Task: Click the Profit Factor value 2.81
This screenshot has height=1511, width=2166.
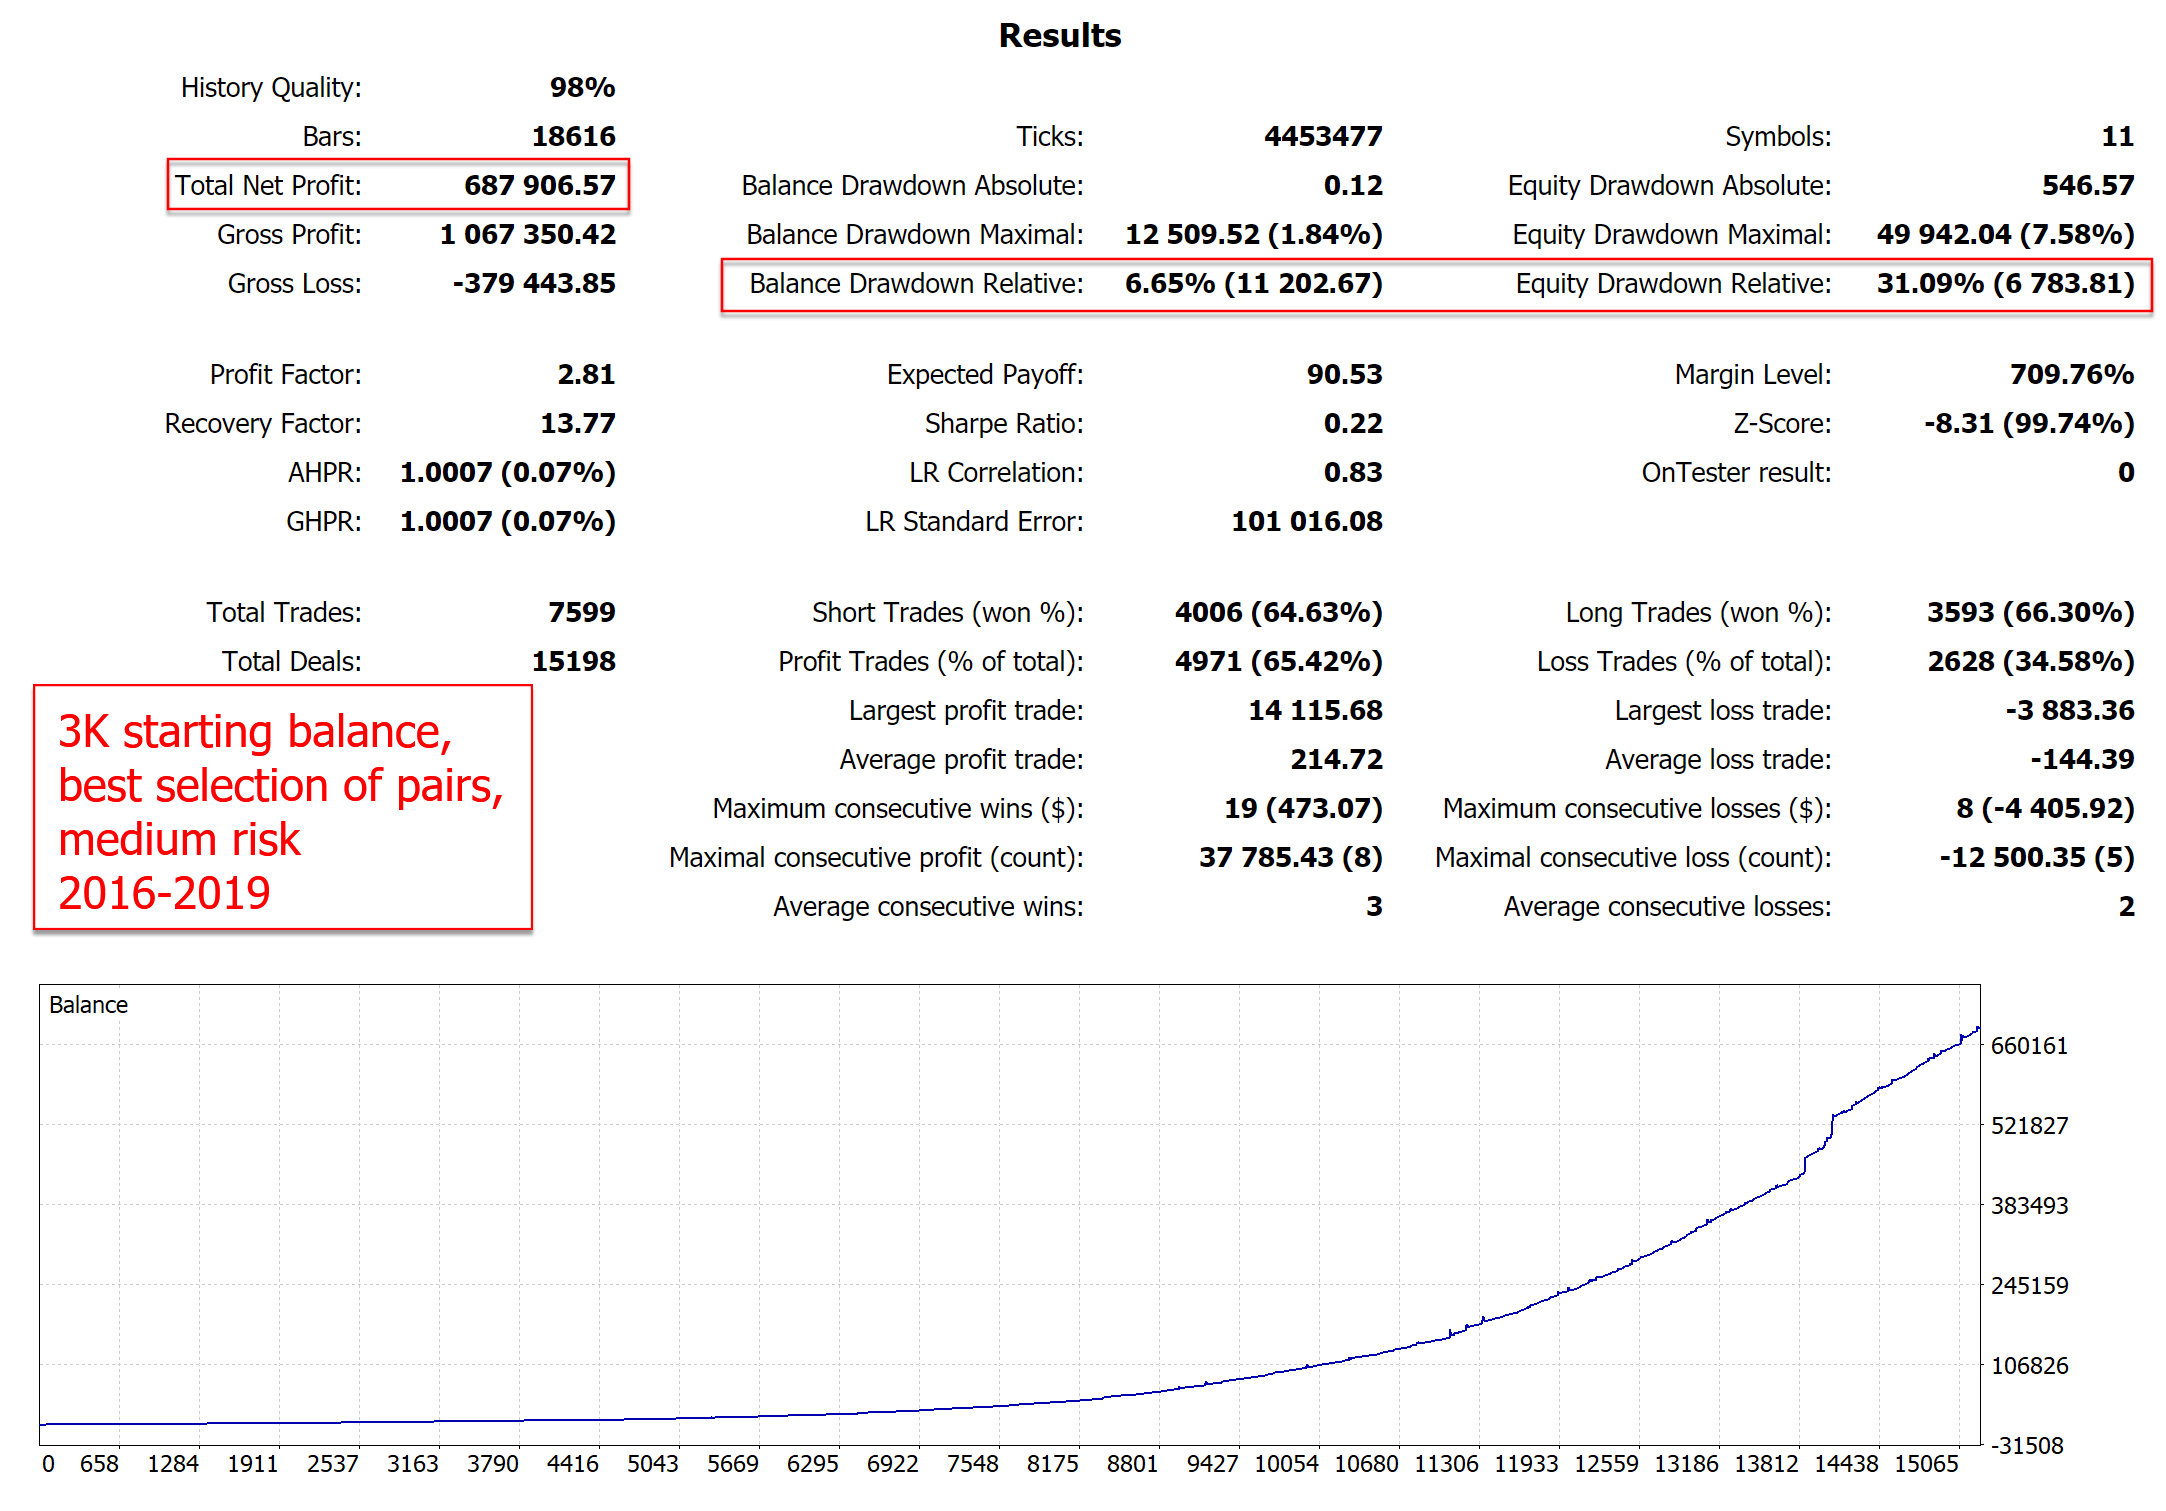Action: coord(585,375)
